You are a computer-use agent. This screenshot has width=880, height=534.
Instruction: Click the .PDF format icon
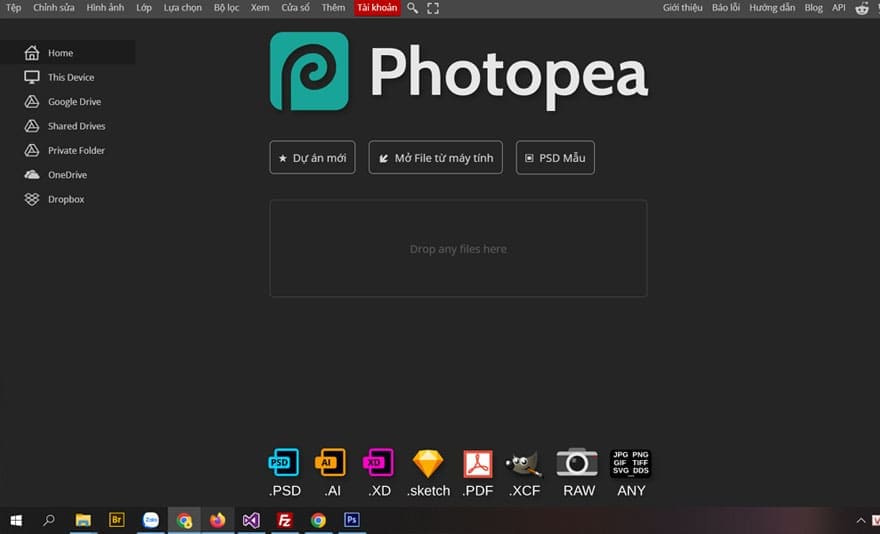coord(478,464)
